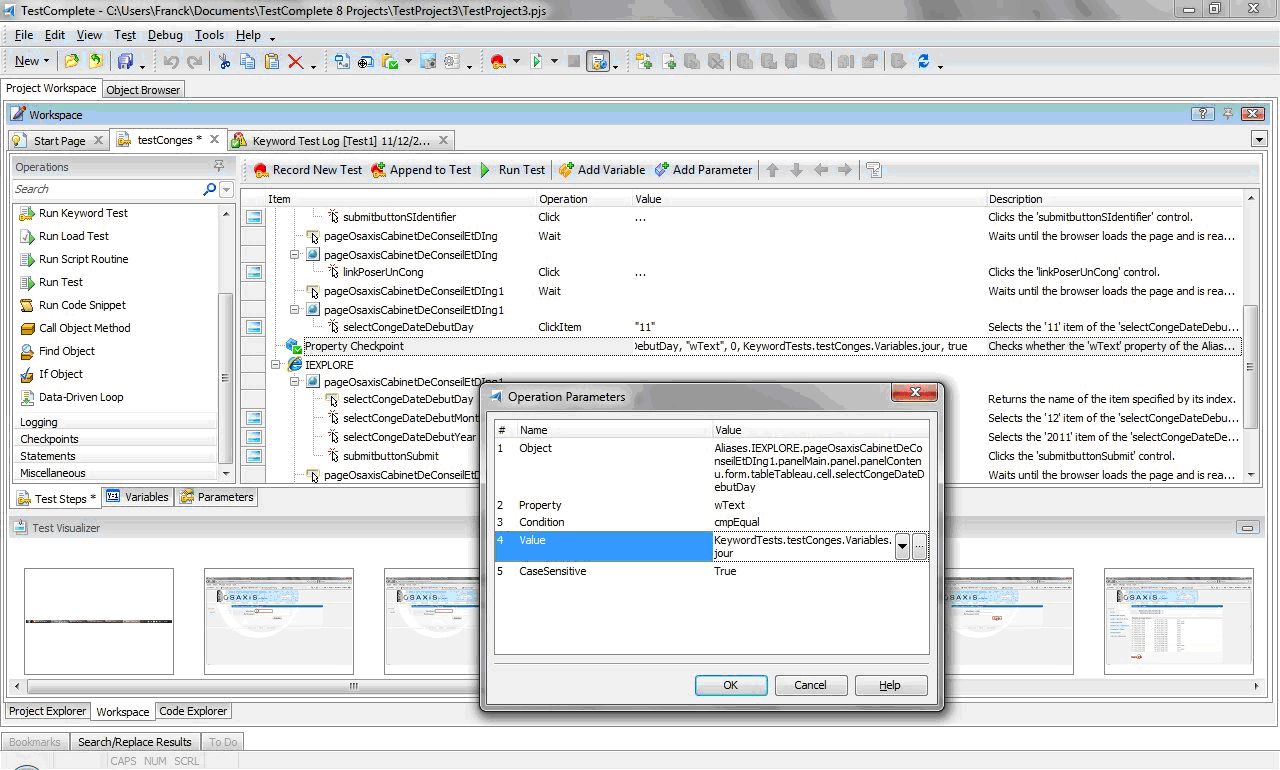1280x770 pixels.
Task: Open the document tabs list dropdown
Action: [x=1258, y=140]
